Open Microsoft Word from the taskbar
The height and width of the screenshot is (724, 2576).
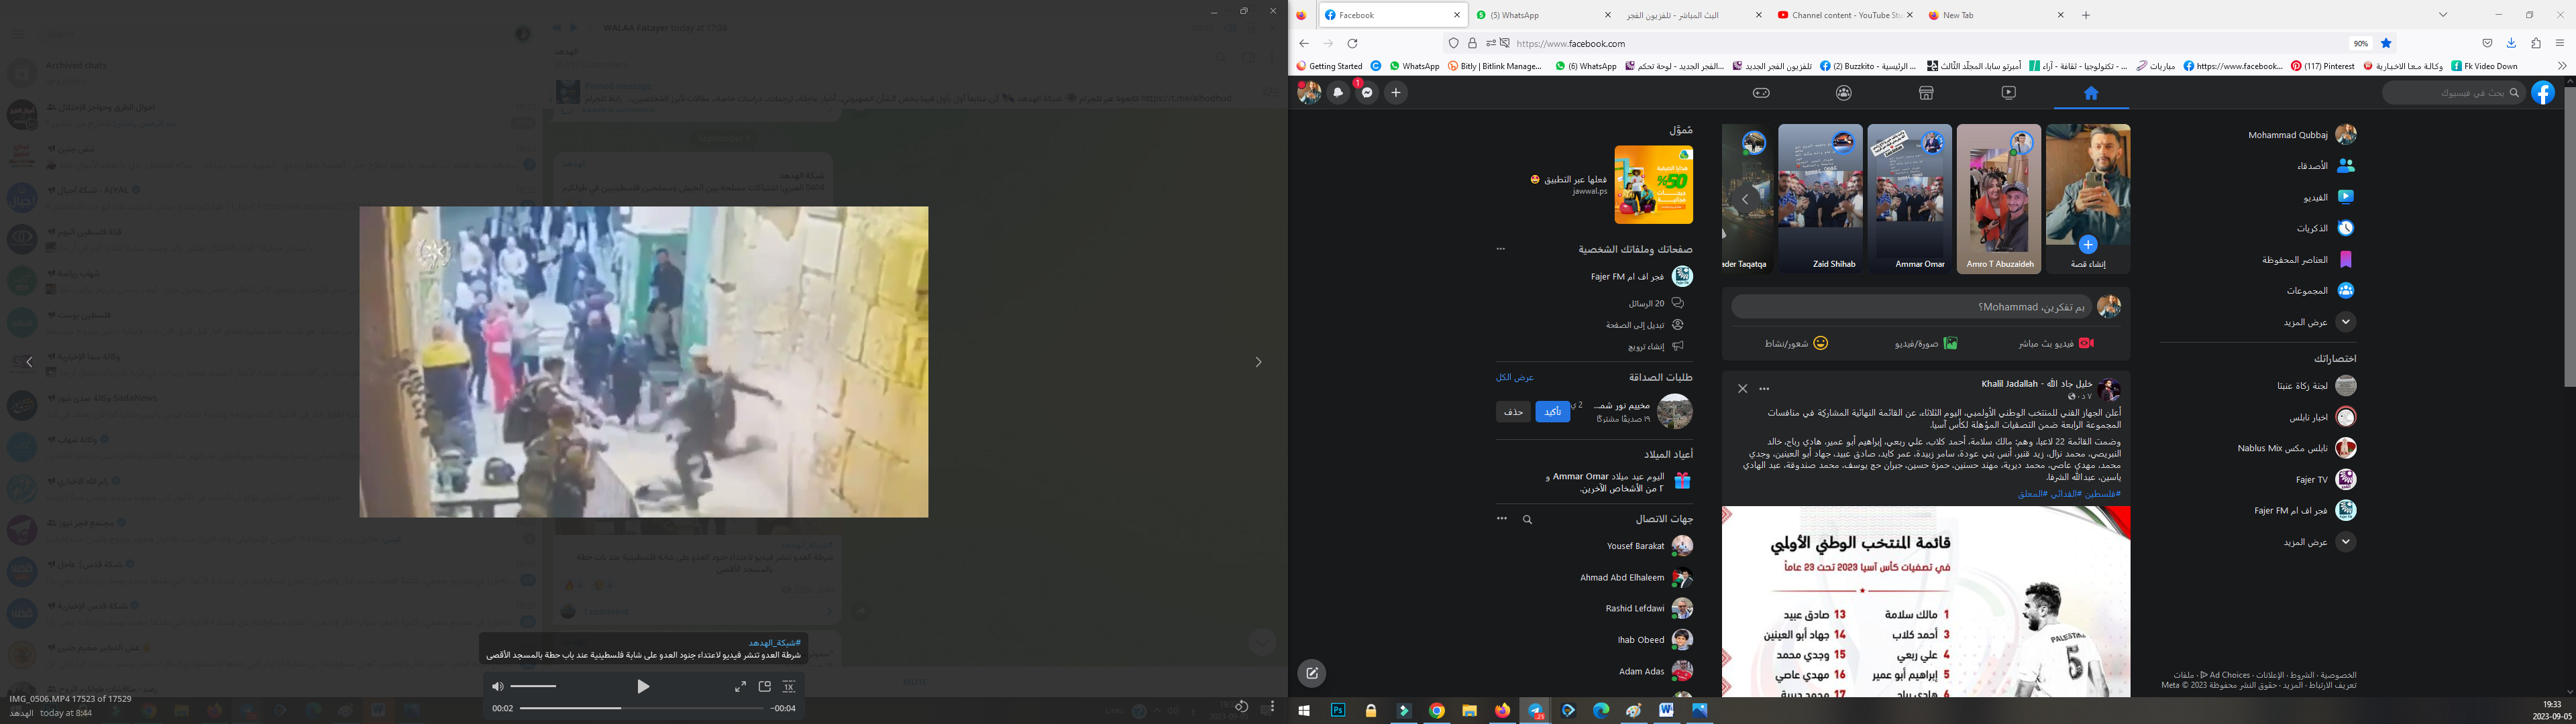[1666, 711]
